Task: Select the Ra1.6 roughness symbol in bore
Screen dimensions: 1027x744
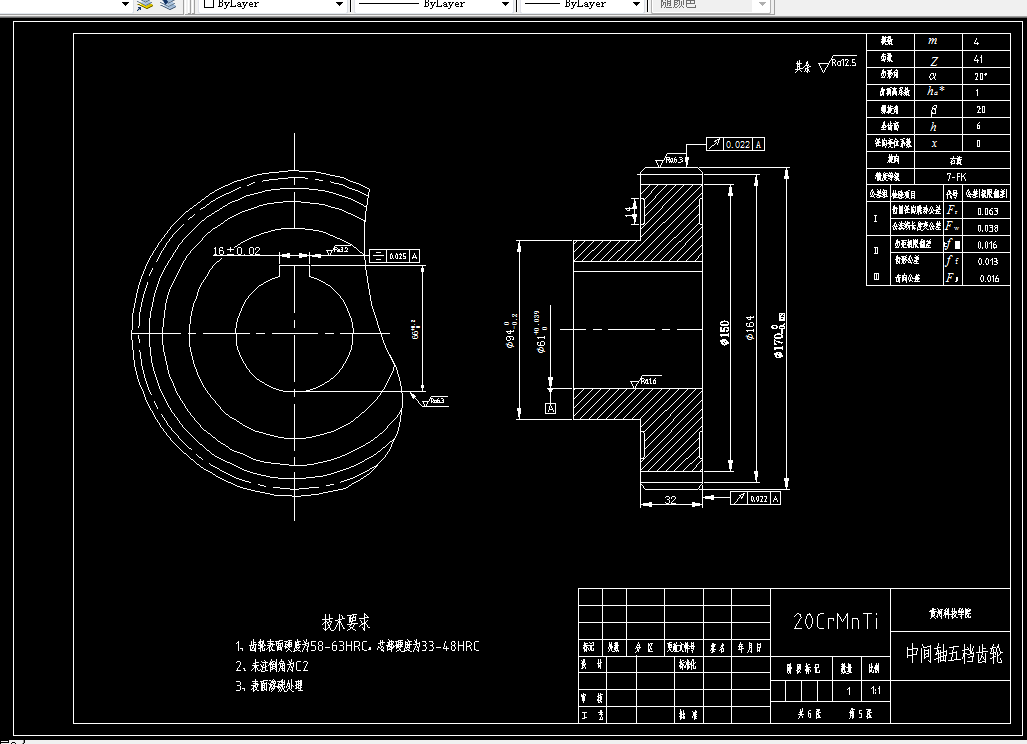Action: 644,382
